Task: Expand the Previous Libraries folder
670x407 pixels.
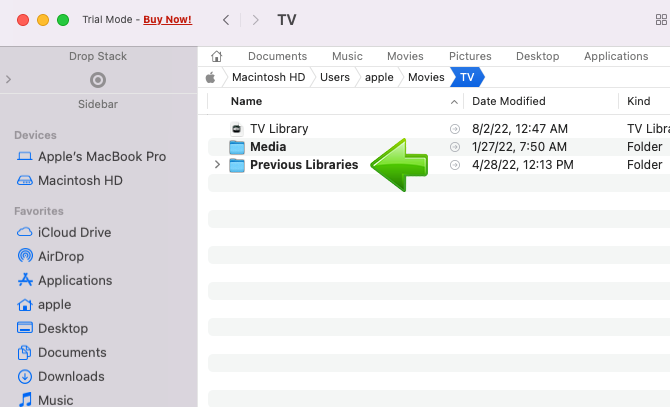Action: click(217, 164)
